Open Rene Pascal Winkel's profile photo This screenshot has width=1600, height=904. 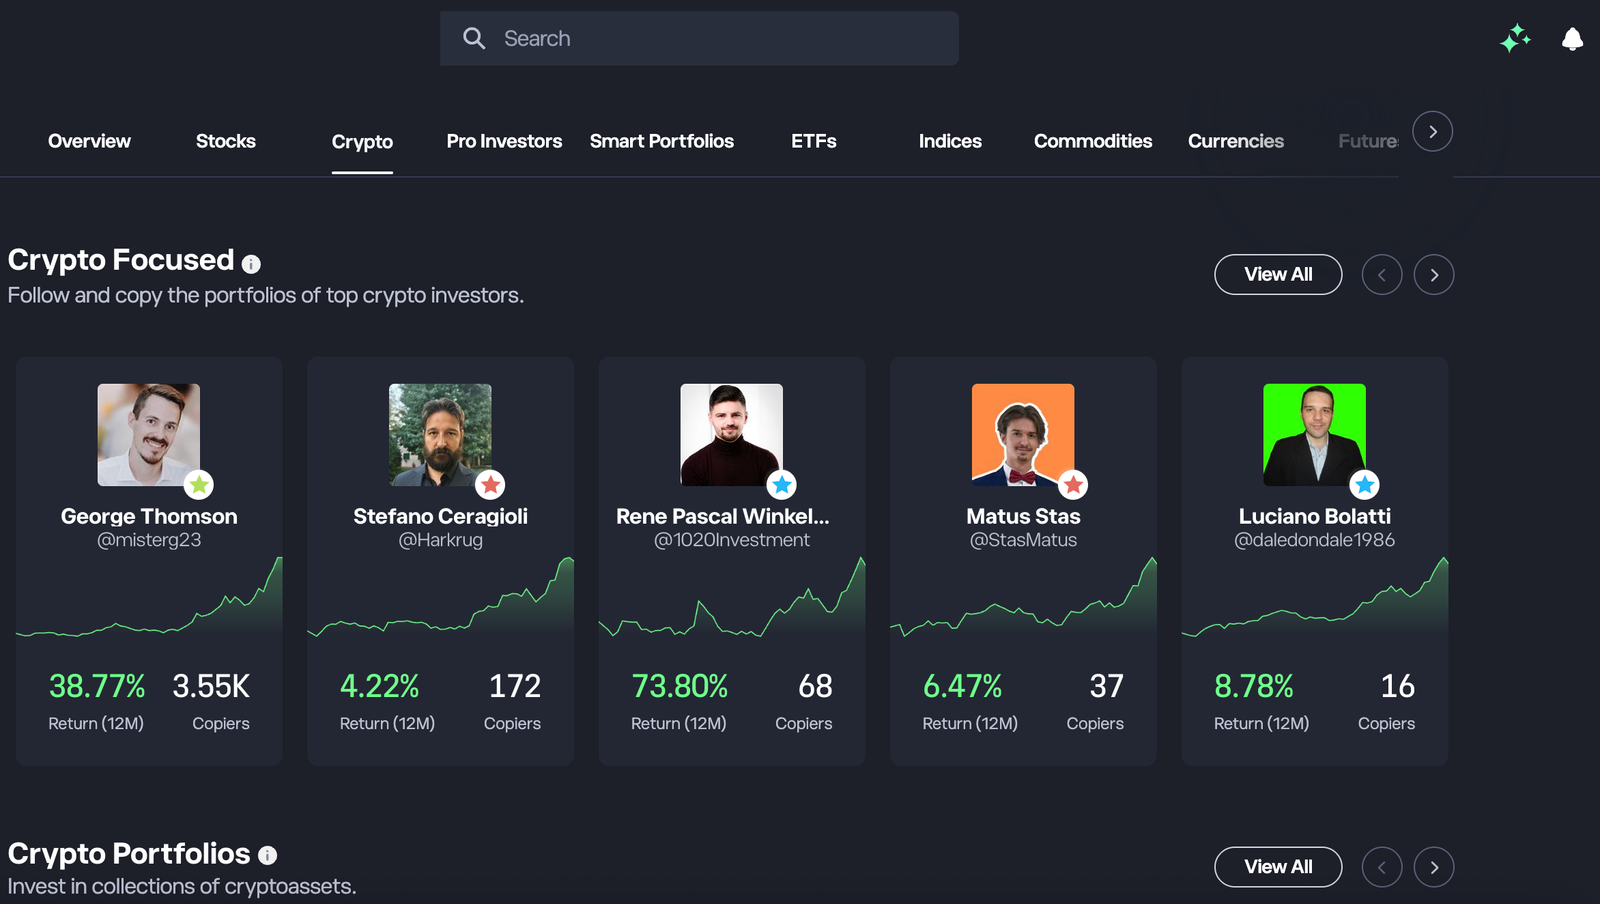click(x=732, y=435)
